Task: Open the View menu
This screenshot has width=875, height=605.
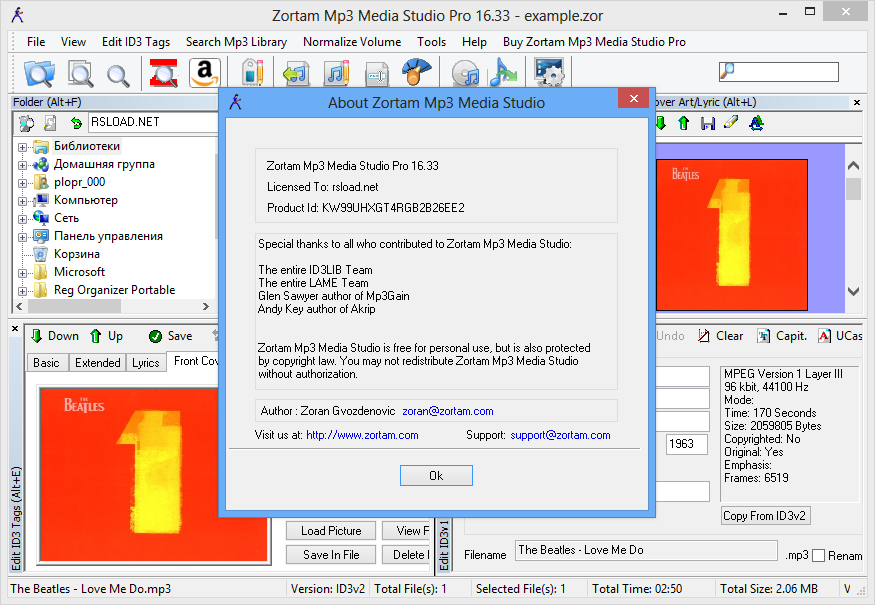Action: click(73, 42)
